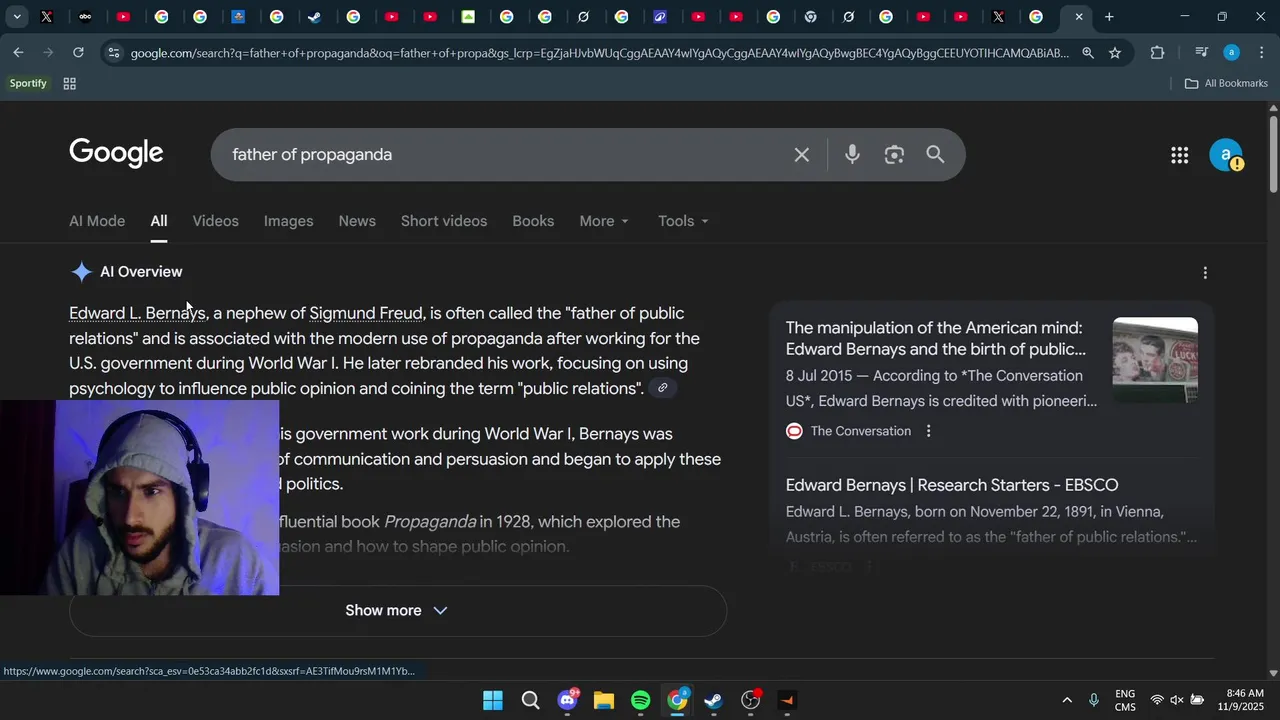Open Steam from the taskbar
Screen dimensions: 1280x720
[x=713, y=700]
